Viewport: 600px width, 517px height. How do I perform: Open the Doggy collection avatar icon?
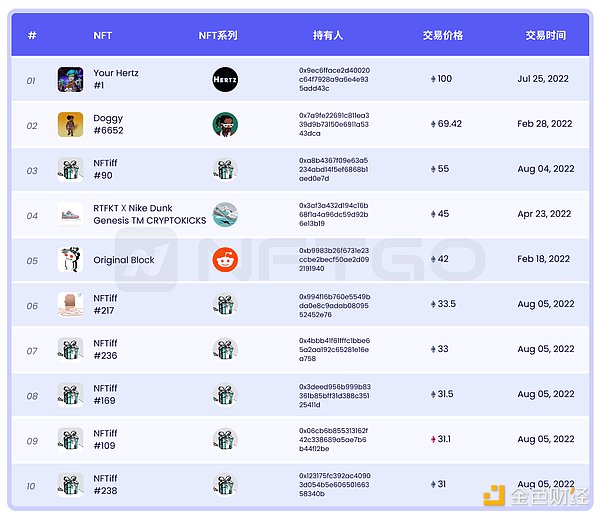(225, 125)
